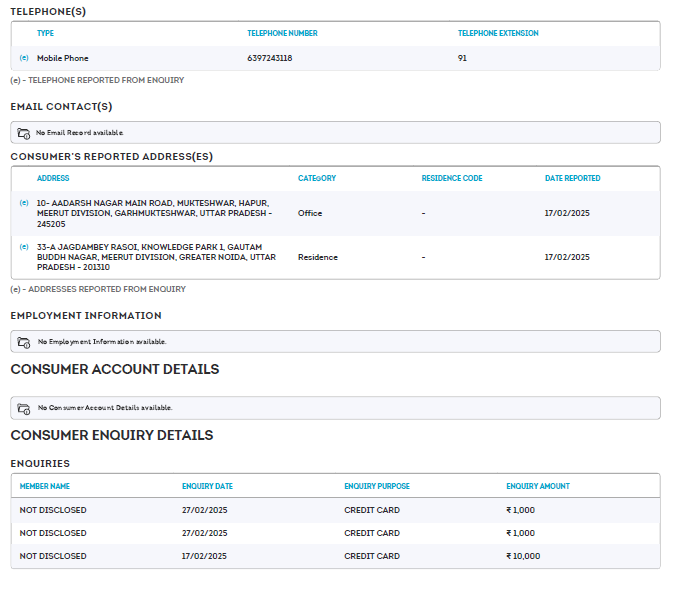Click the Office category address row
673x602 pixels.
pos(310,213)
